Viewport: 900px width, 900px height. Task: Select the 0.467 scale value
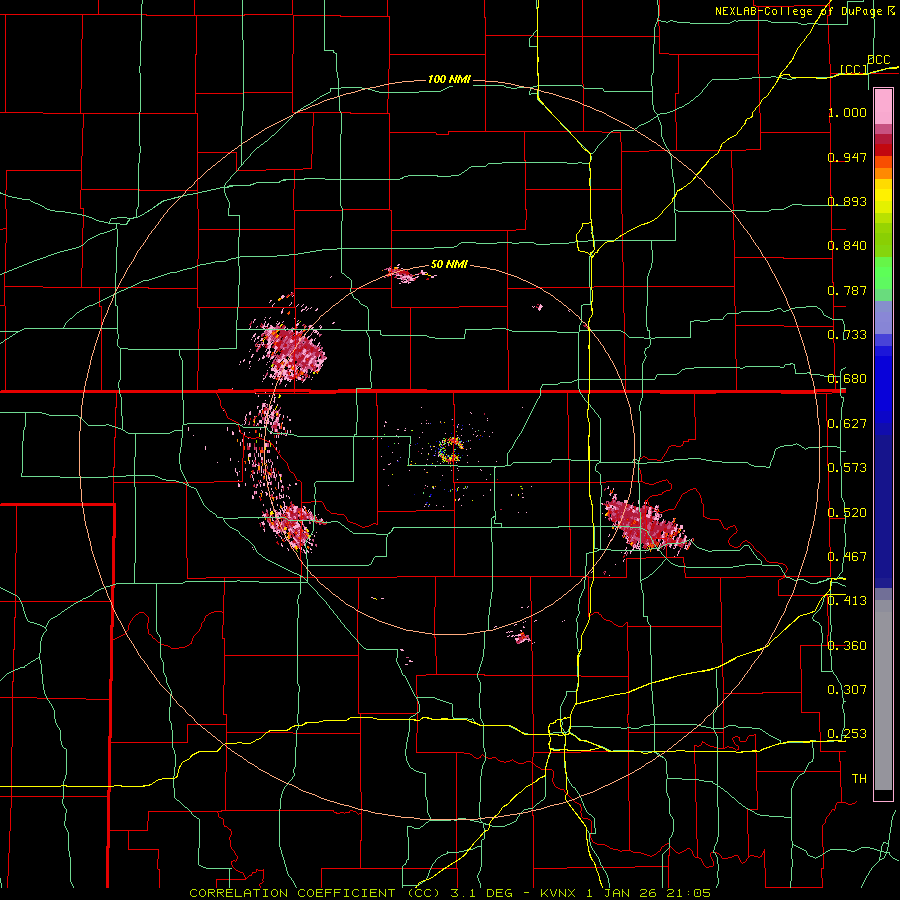(847, 557)
